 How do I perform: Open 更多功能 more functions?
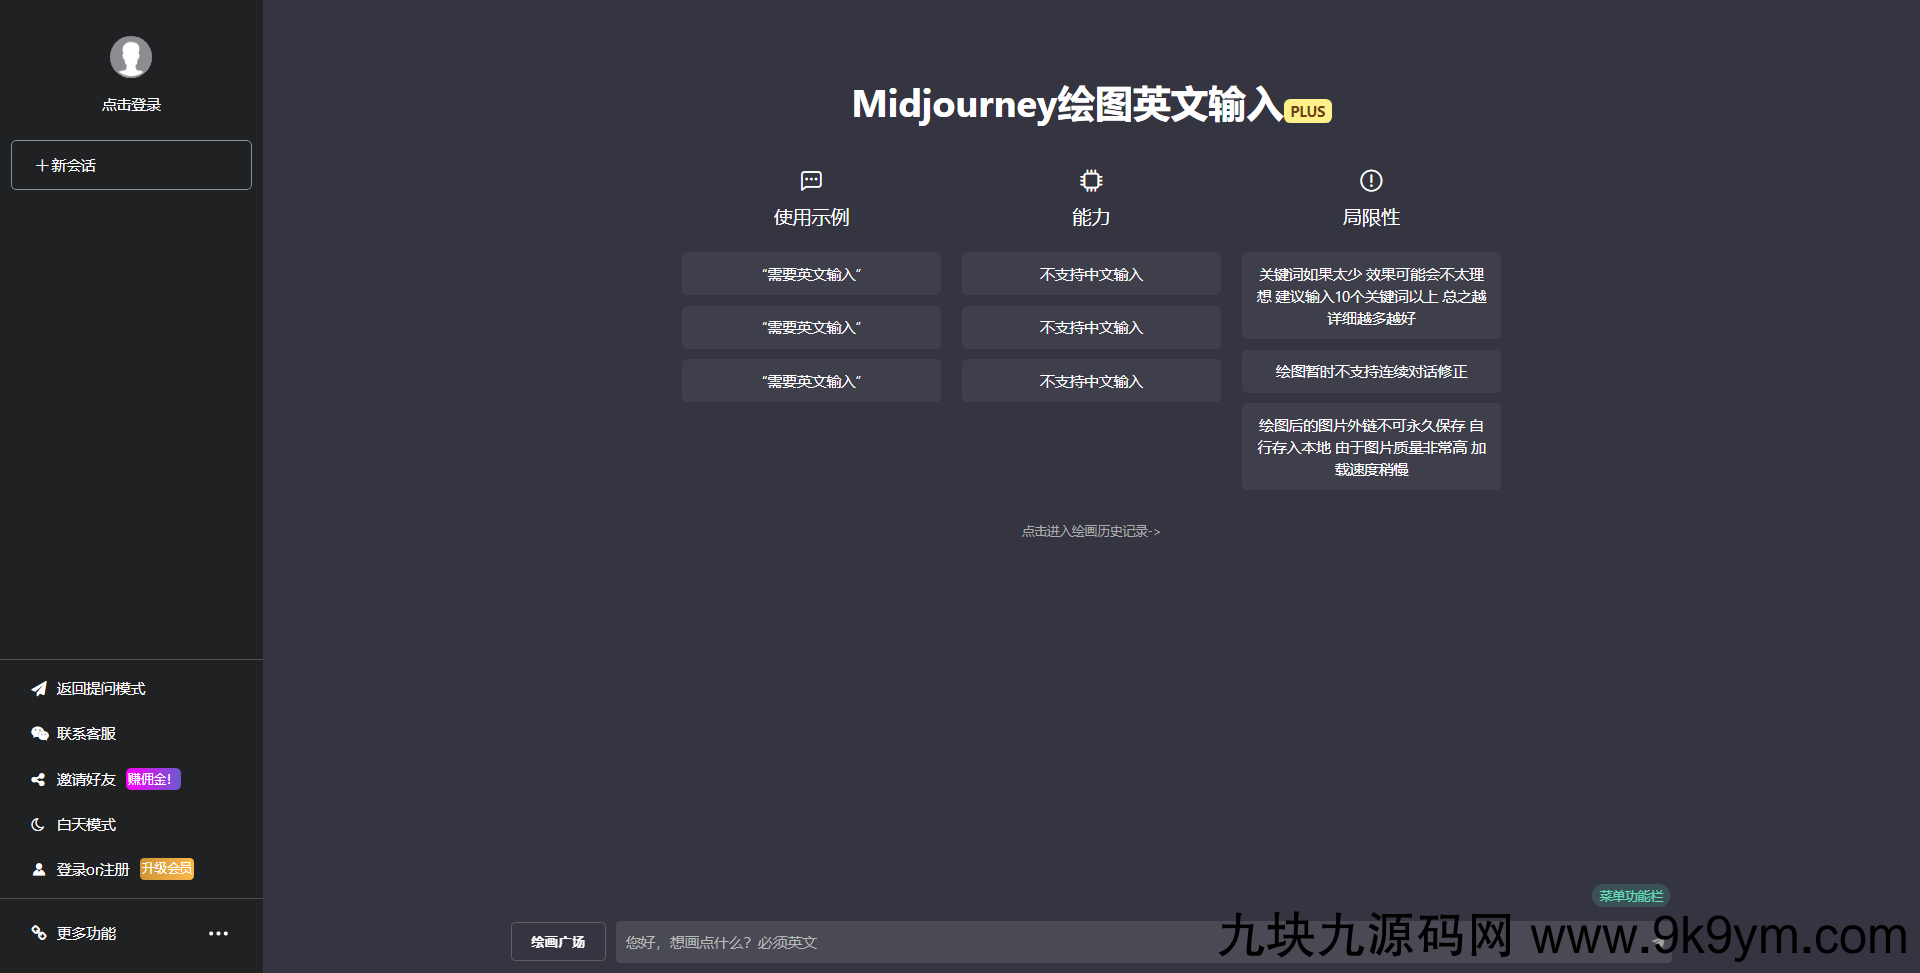pos(86,934)
